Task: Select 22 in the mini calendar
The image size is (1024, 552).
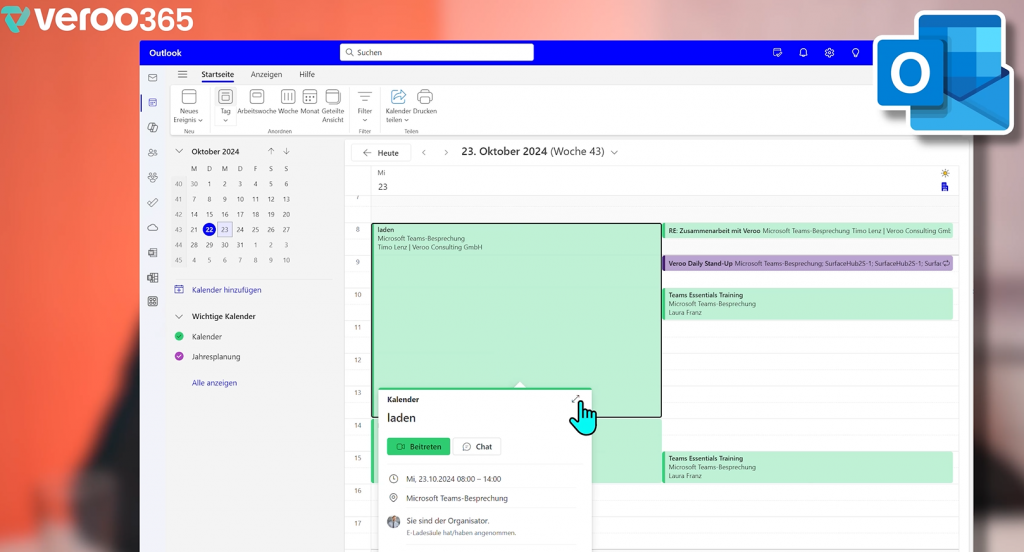Action: tap(209, 229)
